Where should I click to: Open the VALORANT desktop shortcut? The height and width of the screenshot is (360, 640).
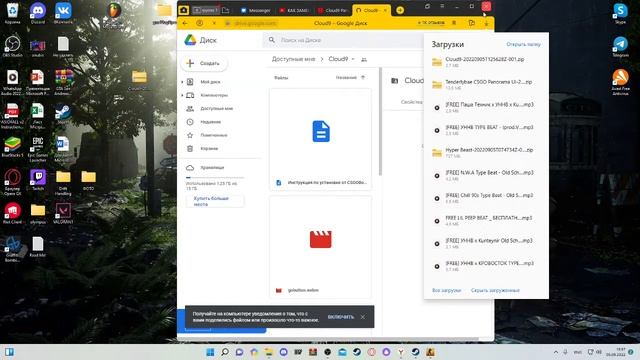click(63, 213)
